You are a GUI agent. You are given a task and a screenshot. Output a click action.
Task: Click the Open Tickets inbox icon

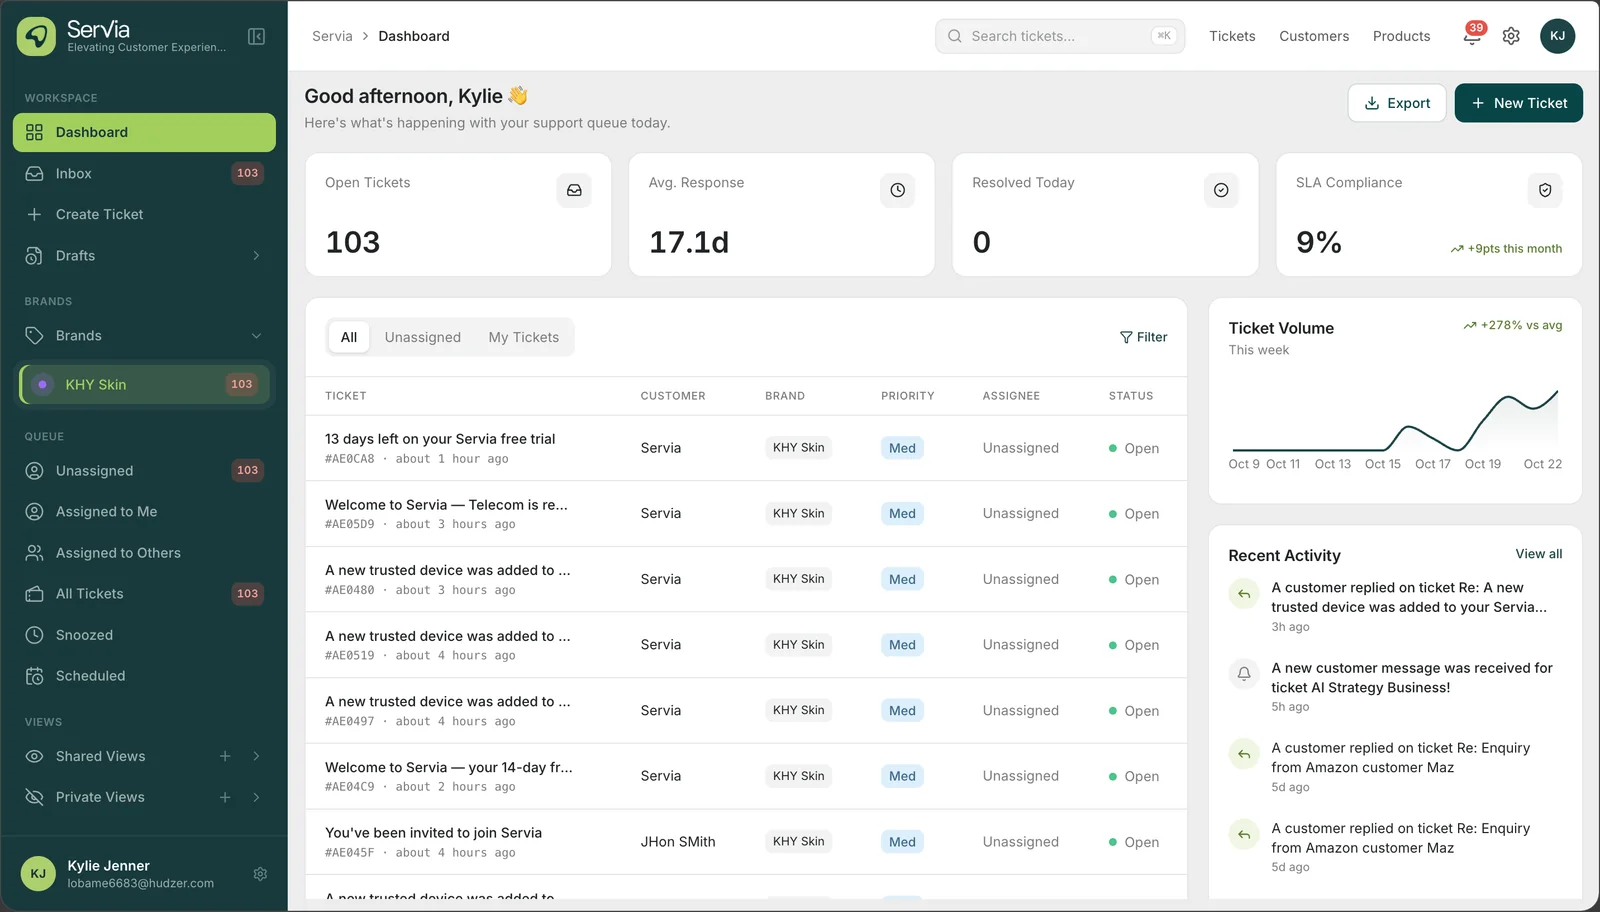pyautogui.click(x=574, y=190)
